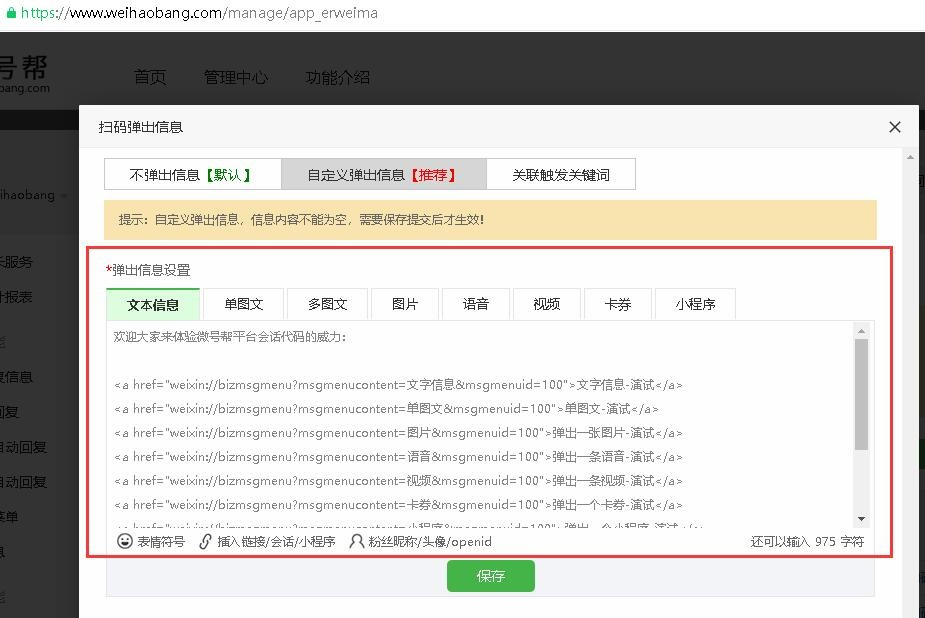Screen dimensions: 925x618
Task: Click the line containing 弹出一个卡券-演试
Action: pyautogui.click(x=398, y=505)
